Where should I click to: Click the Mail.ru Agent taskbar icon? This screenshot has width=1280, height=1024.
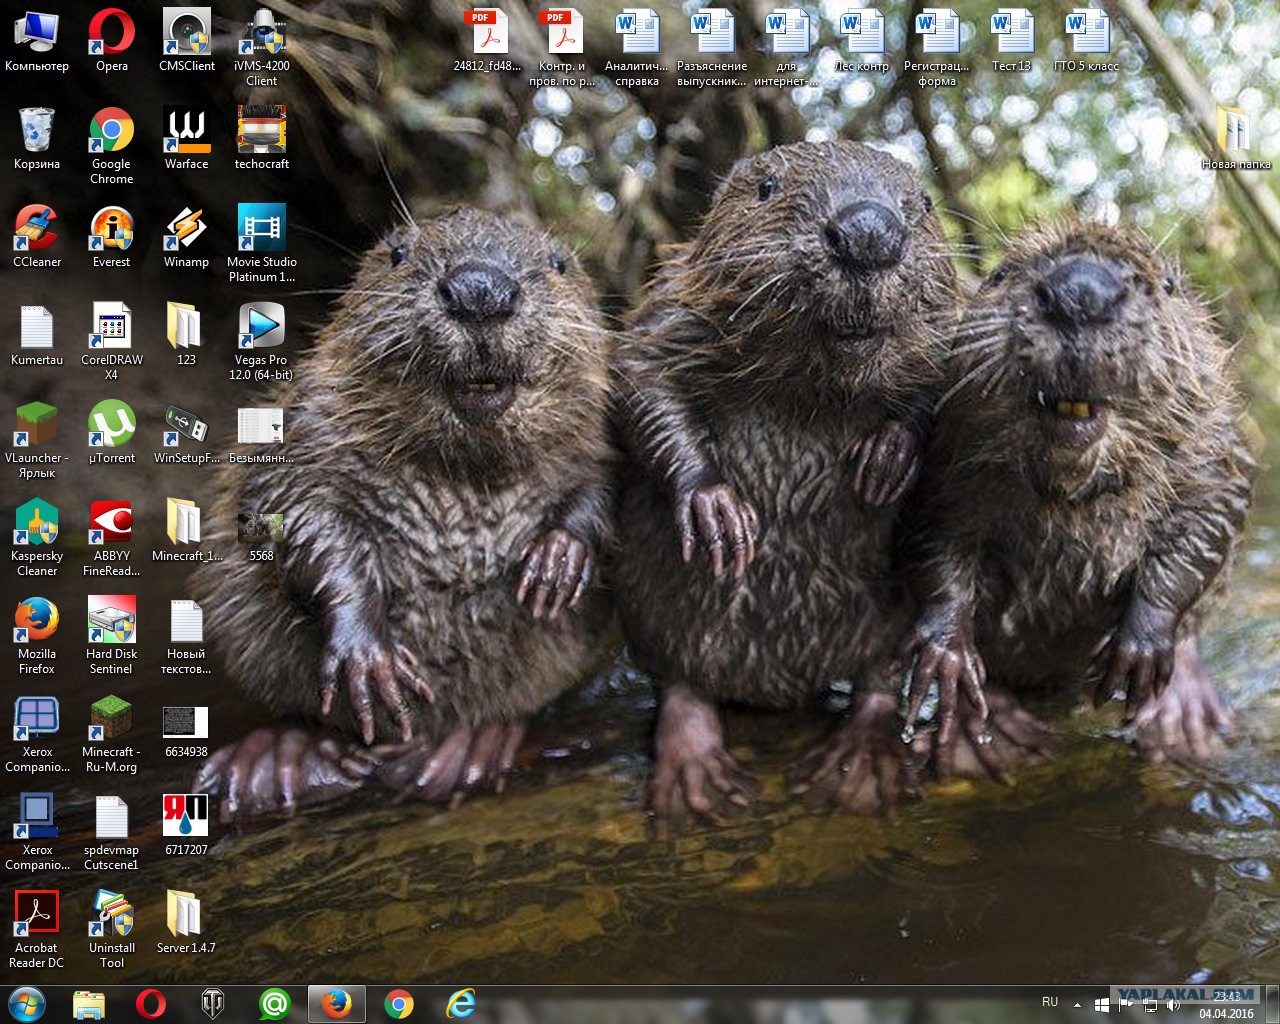pos(274,1003)
